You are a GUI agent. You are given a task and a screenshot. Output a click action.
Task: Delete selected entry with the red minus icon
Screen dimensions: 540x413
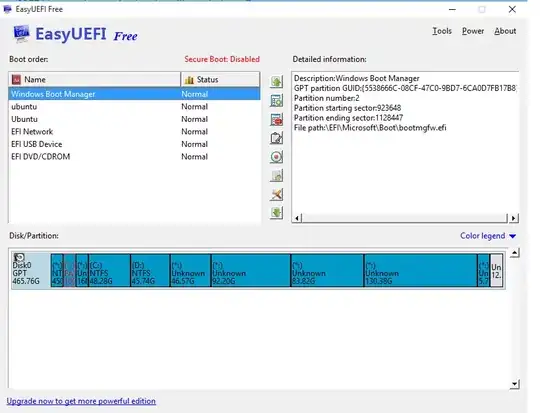point(277,120)
